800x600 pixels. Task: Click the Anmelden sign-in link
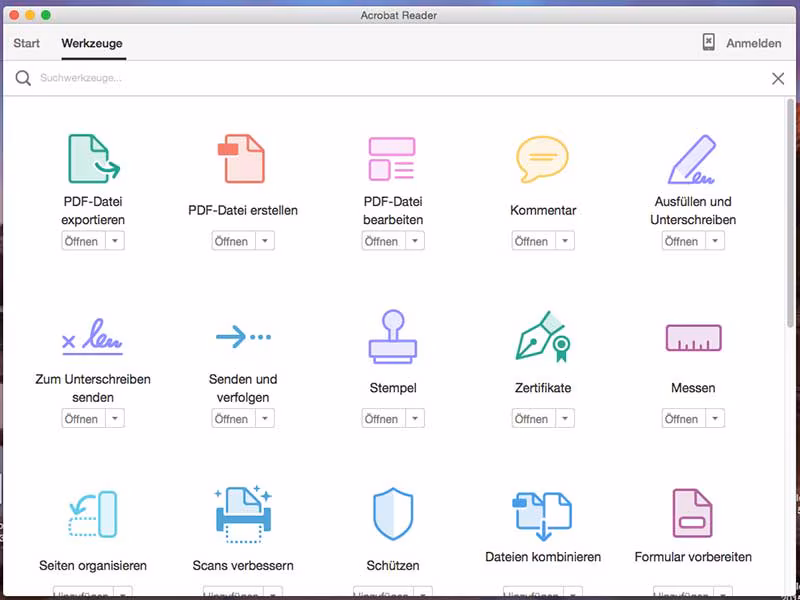pyautogui.click(x=754, y=43)
